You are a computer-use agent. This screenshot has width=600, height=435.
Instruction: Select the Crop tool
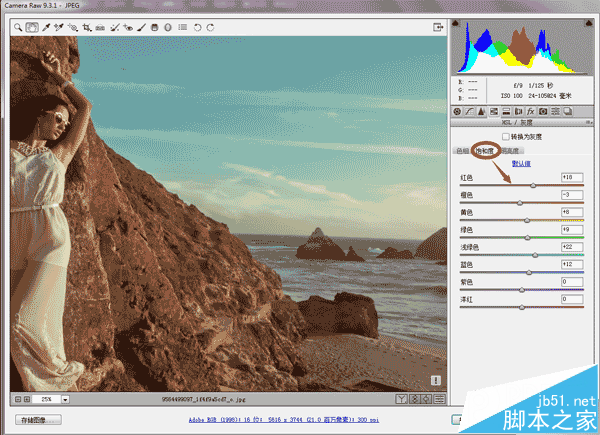87,27
